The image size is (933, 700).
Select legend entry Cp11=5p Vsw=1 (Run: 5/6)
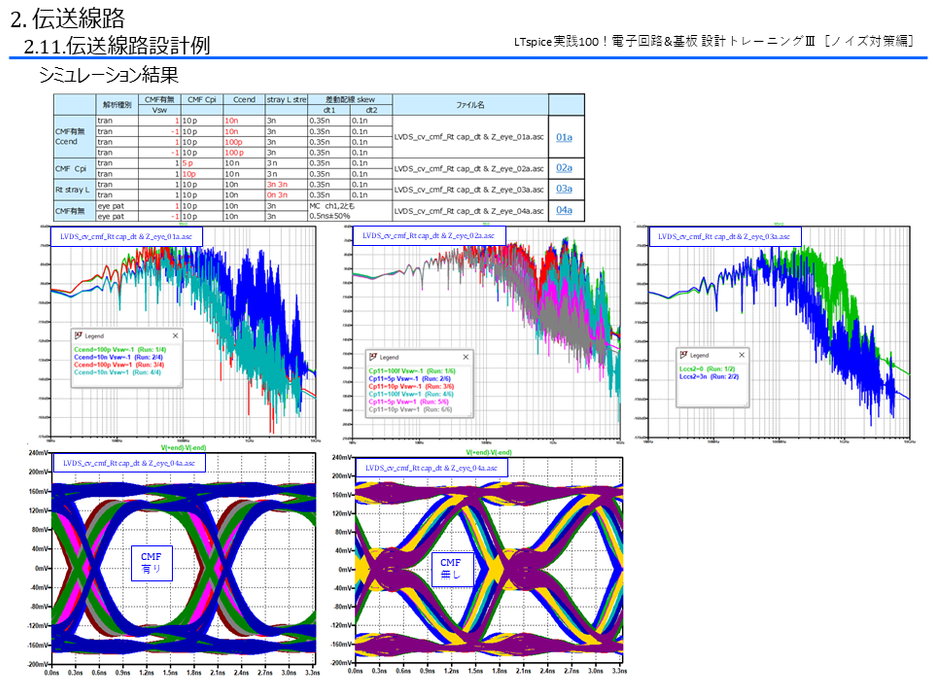408,402
